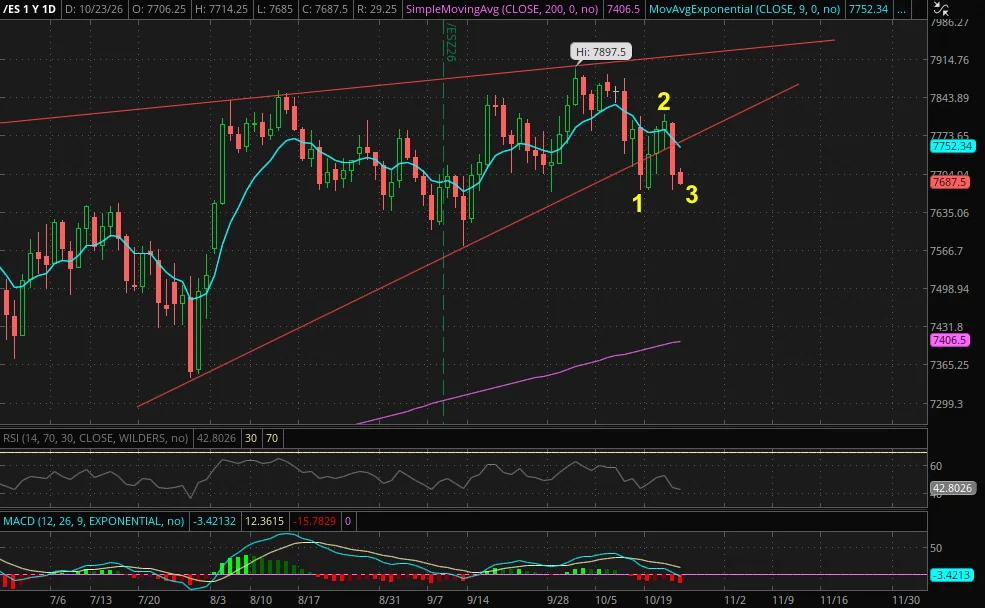Click the 8/3 date on time axis
The height and width of the screenshot is (608, 985).
click(x=217, y=600)
